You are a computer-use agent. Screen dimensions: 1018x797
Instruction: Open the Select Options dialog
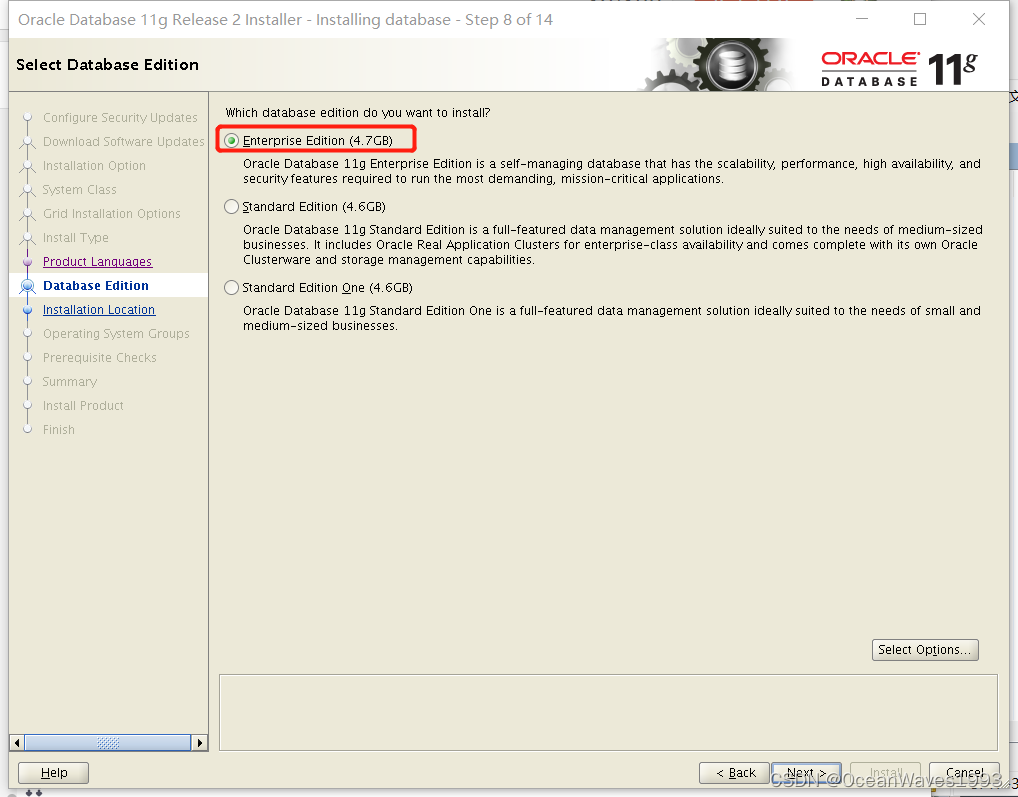click(x=925, y=650)
